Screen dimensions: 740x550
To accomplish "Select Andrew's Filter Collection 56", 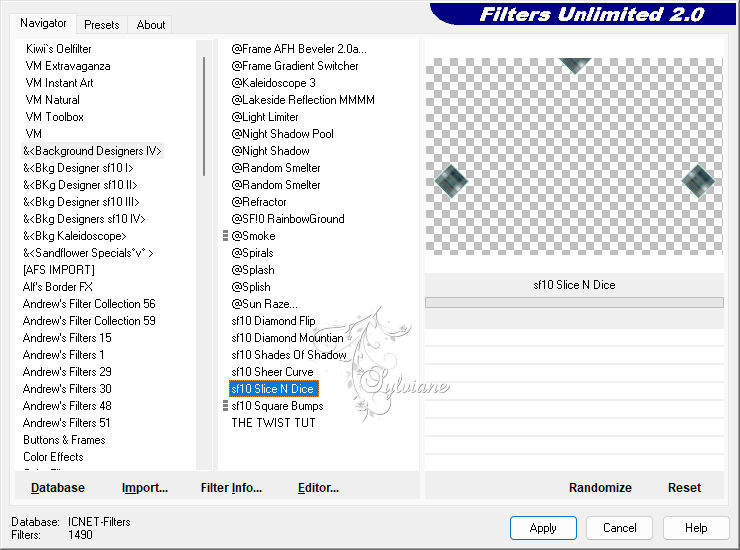I will click(x=89, y=304).
